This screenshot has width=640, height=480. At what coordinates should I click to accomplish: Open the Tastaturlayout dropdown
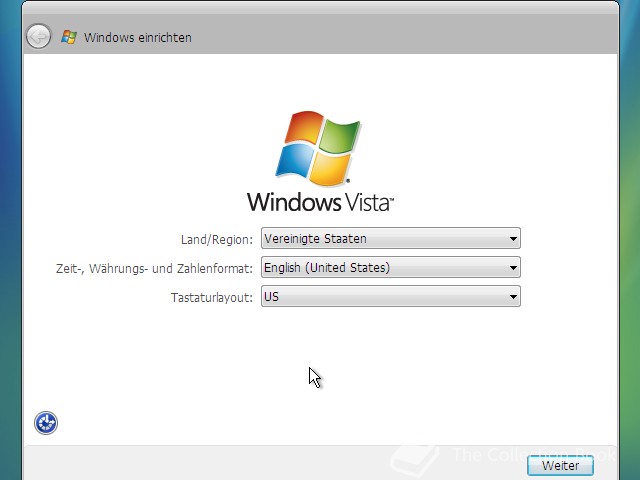[391, 296]
